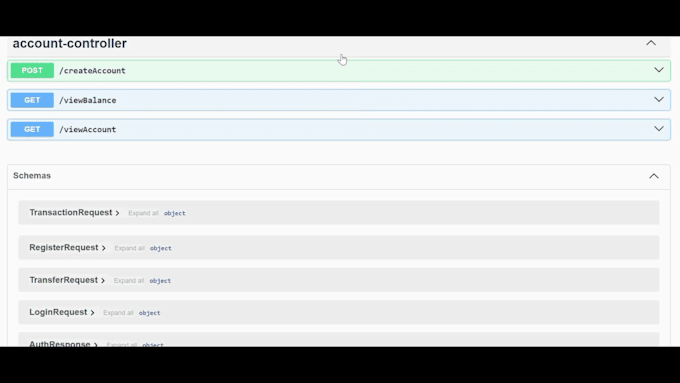Click object type label of TransactionRequest

pos(174,213)
